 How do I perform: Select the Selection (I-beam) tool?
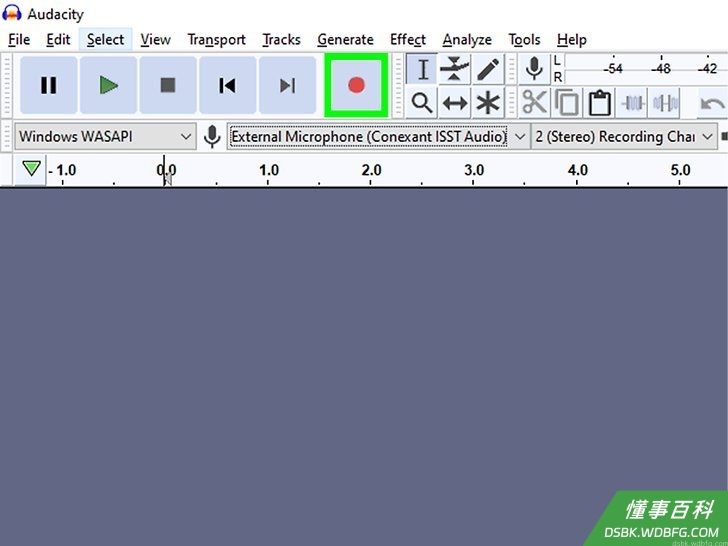pos(422,70)
